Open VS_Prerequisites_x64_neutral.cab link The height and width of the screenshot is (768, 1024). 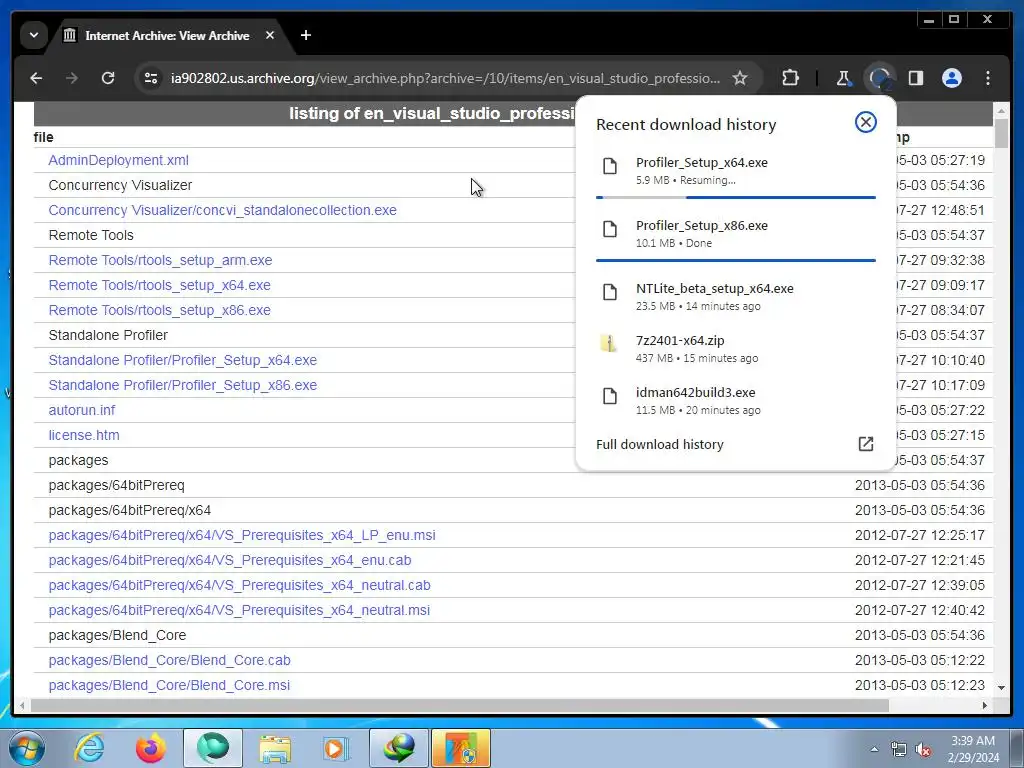click(x=239, y=585)
